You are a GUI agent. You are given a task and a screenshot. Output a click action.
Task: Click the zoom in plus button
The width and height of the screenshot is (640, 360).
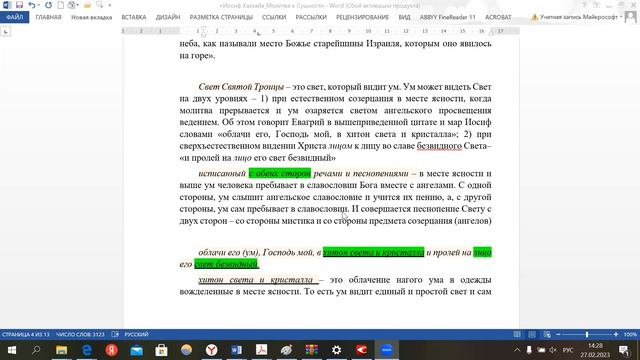coord(616,334)
